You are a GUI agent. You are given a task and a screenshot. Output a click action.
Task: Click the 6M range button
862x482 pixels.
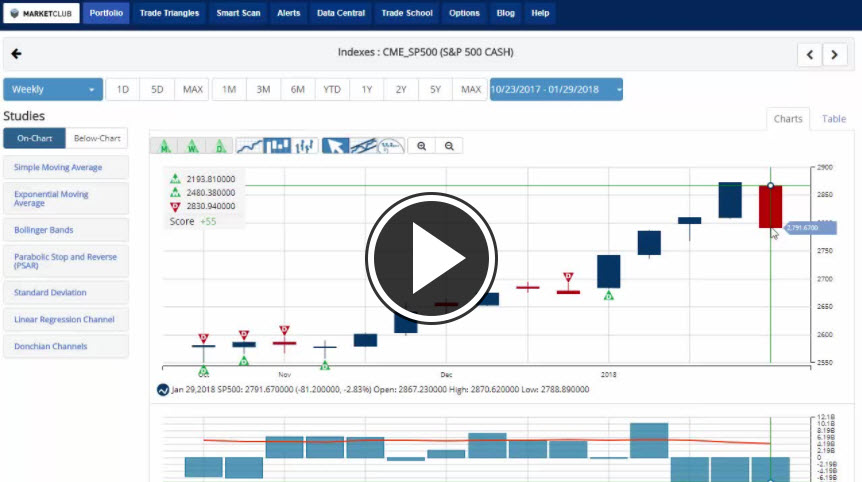(x=298, y=89)
